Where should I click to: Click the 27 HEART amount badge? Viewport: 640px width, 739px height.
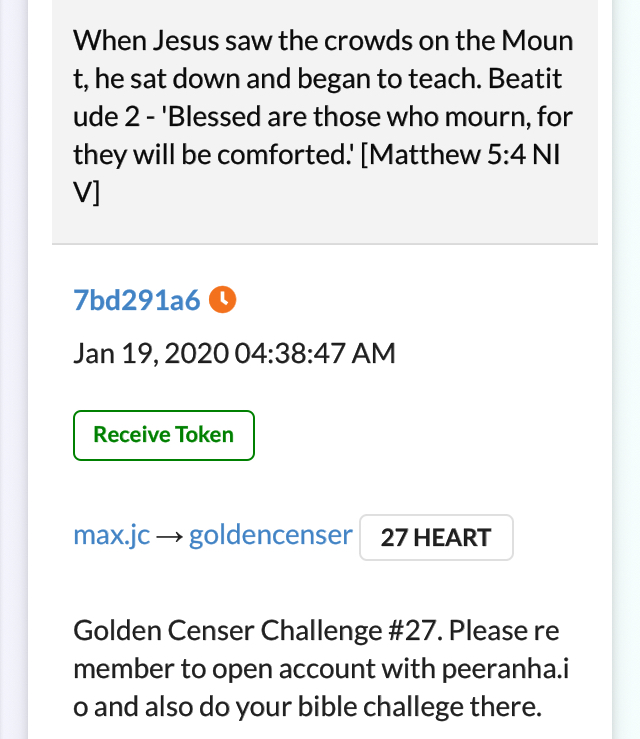coord(436,537)
